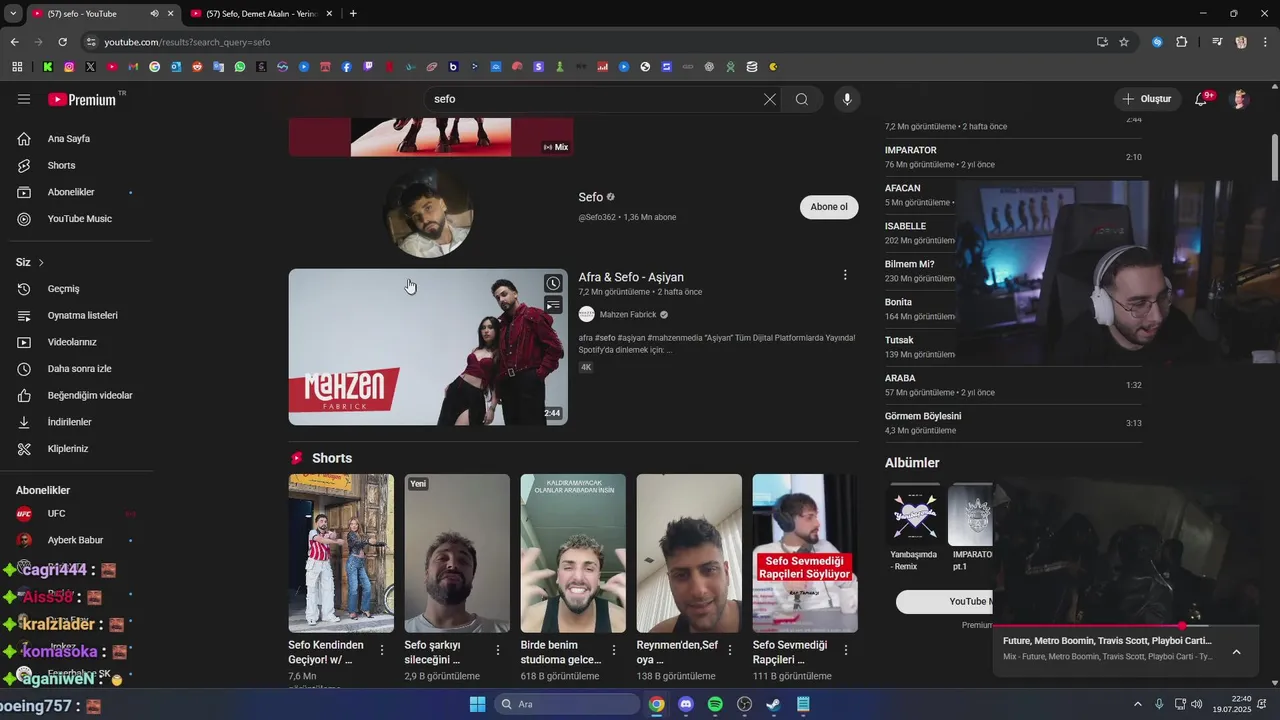The width and height of the screenshot is (1280, 720).
Task: Expand miniplayer with up chevron
Action: tap(1236, 652)
